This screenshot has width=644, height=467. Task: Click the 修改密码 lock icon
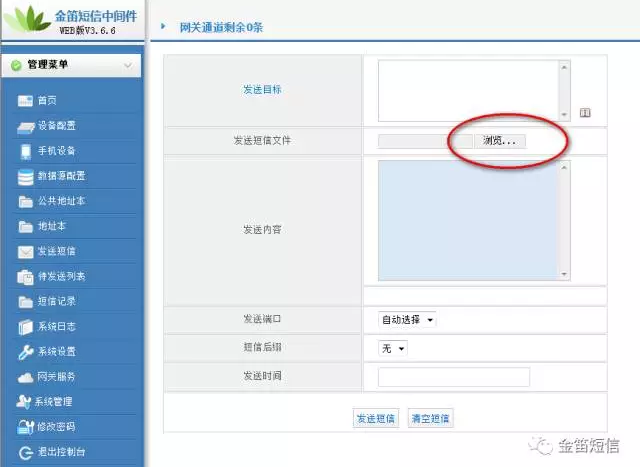26,427
